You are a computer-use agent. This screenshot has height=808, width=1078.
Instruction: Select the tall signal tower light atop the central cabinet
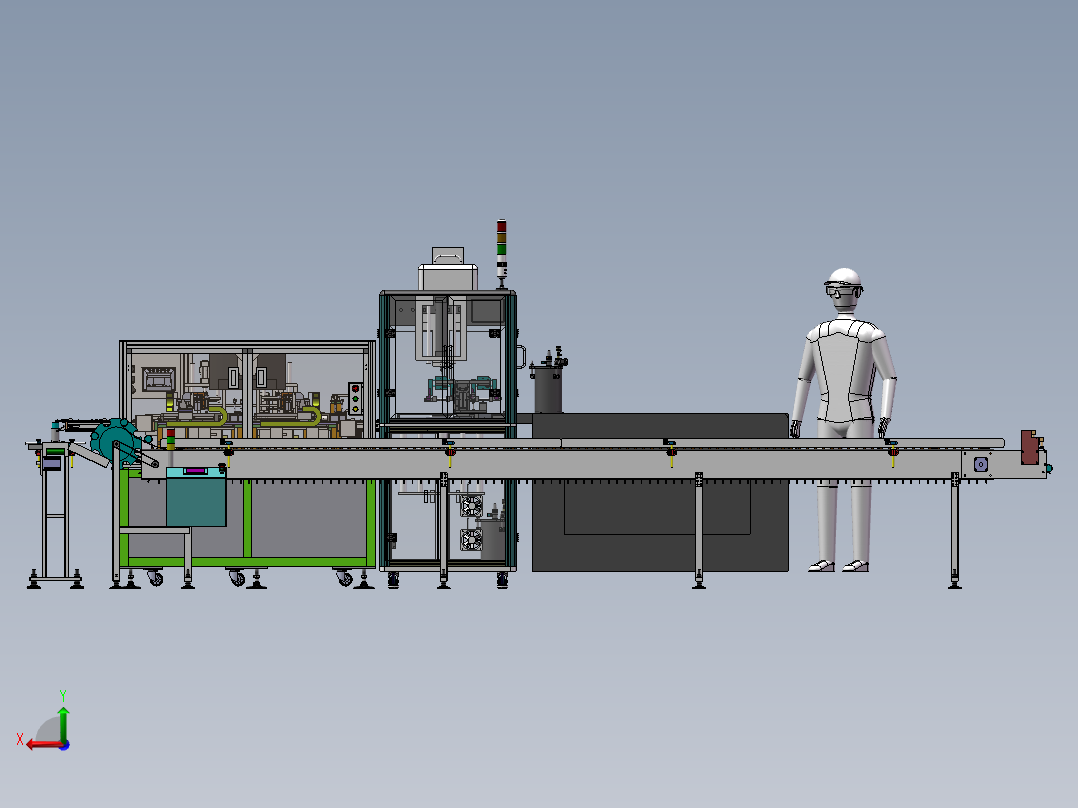pos(502,253)
